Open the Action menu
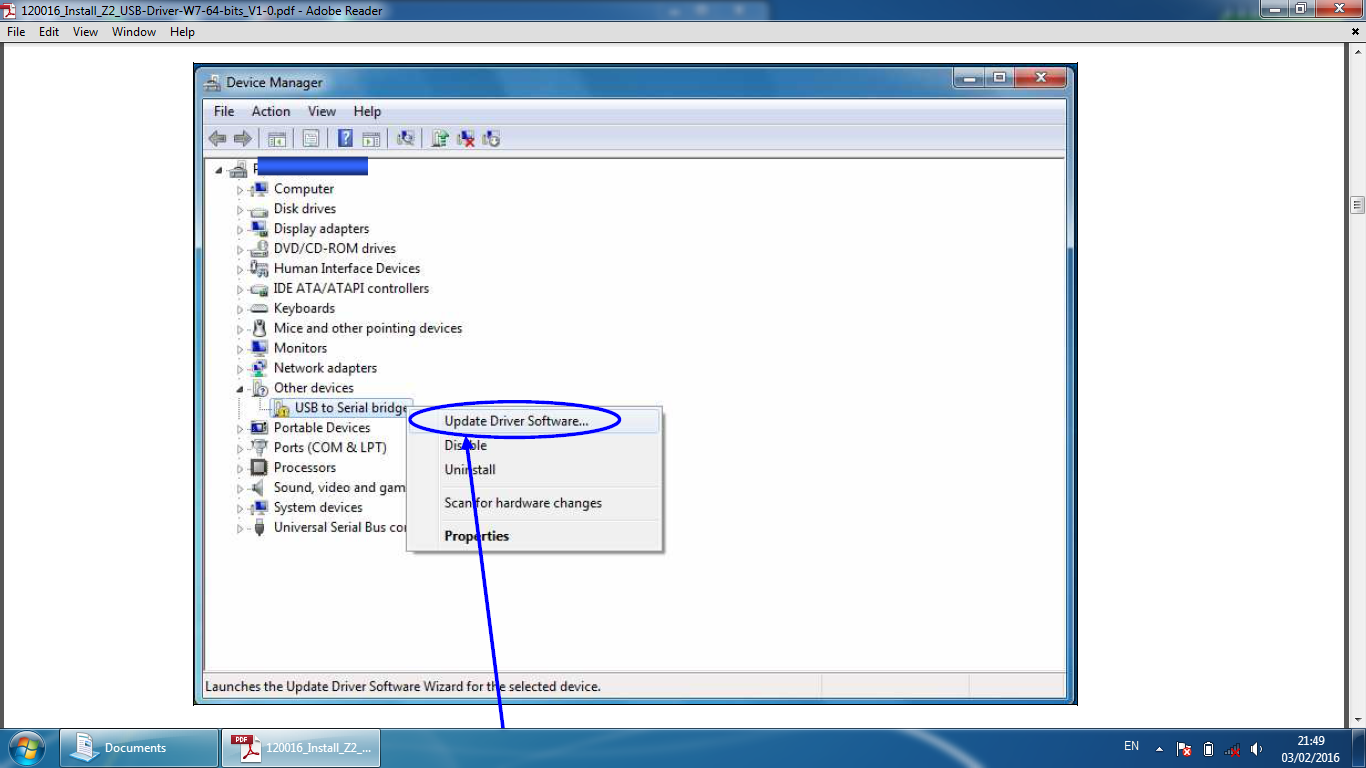This screenshot has height=768, width=1366. (x=270, y=111)
